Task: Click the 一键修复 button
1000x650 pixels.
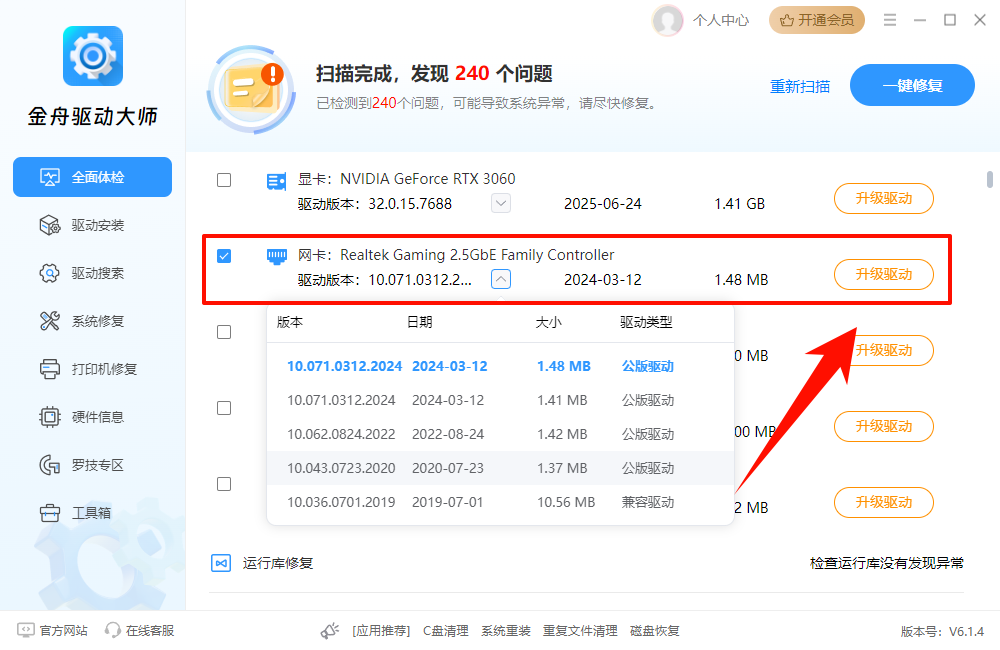Action: [x=912, y=85]
